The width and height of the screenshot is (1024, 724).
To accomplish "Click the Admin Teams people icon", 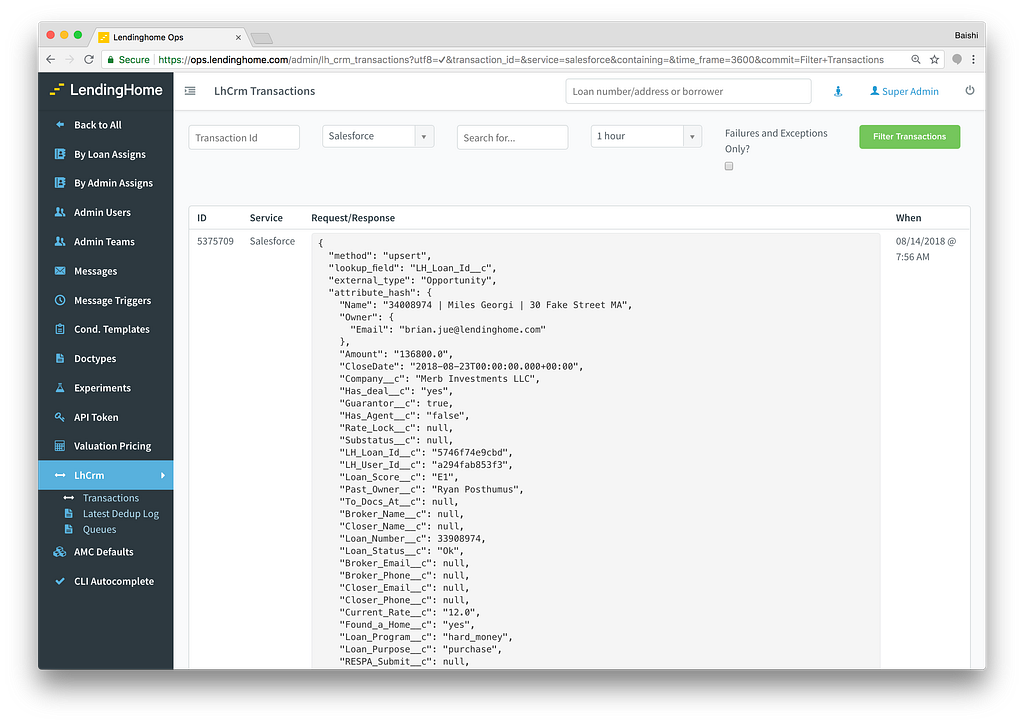I will click(60, 242).
